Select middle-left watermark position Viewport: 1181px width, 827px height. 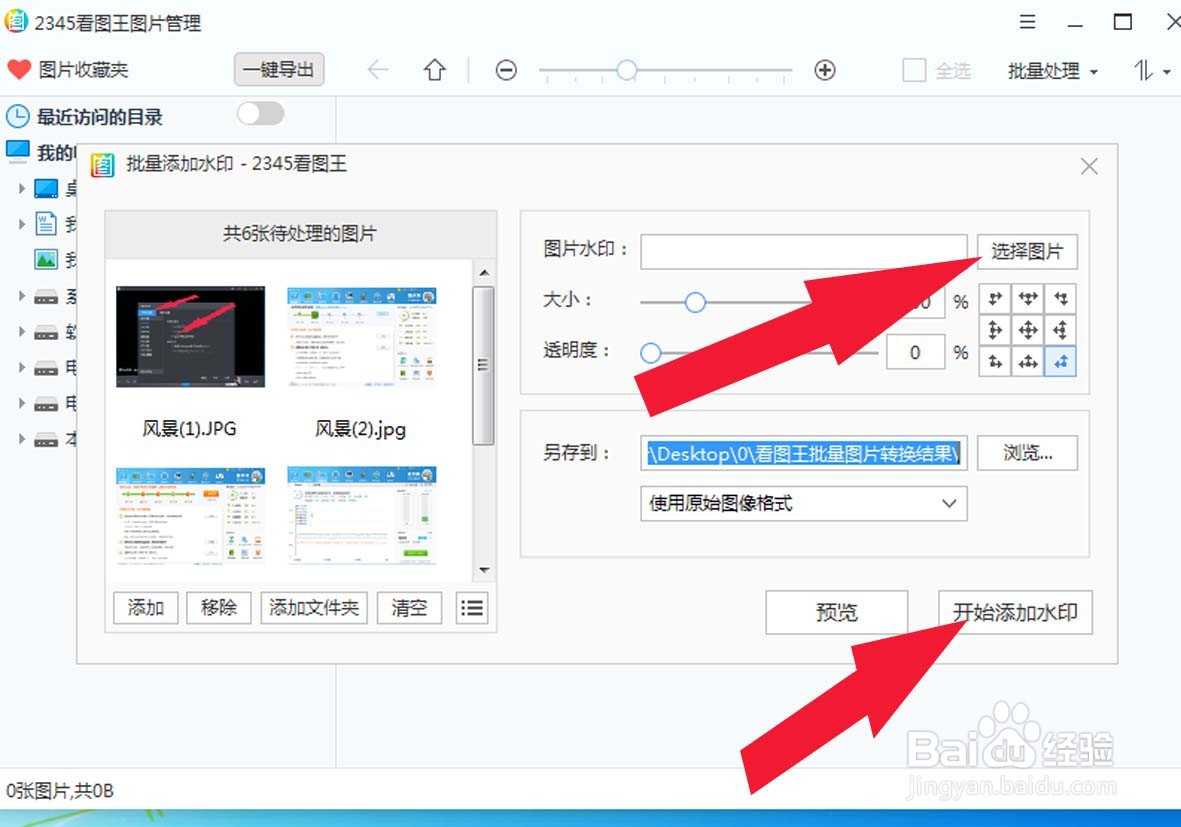pos(995,330)
